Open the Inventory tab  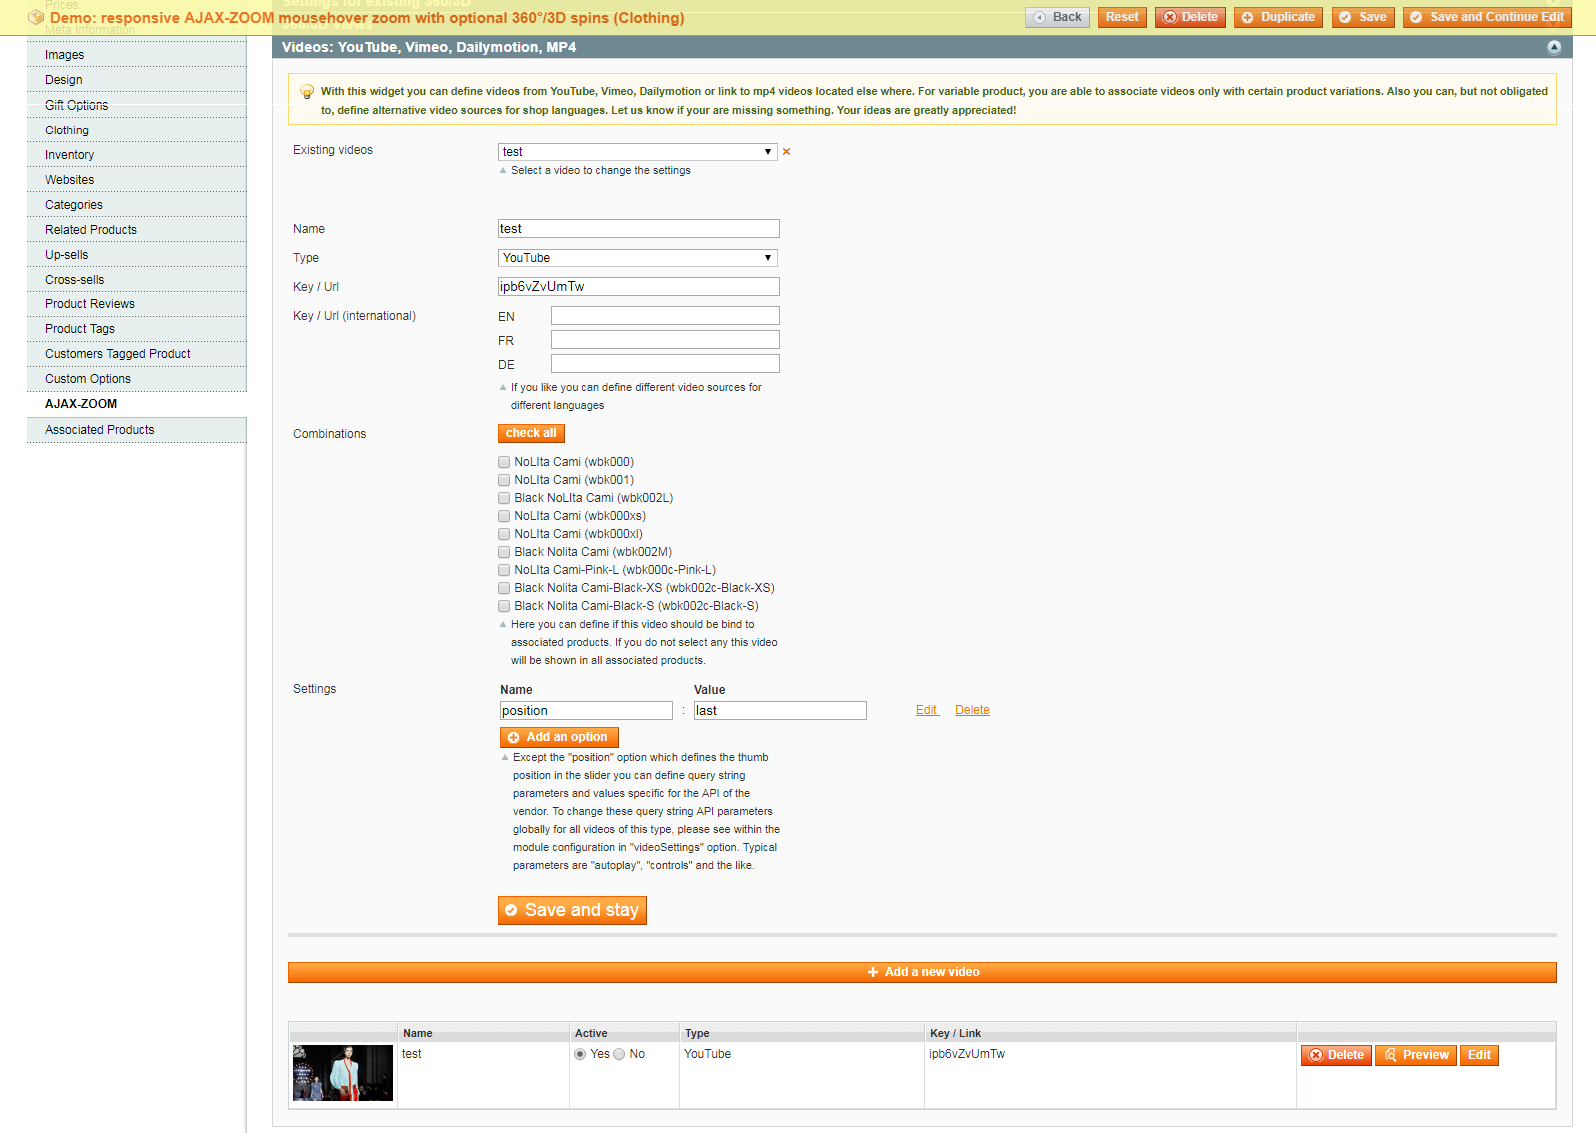[x=136, y=155]
